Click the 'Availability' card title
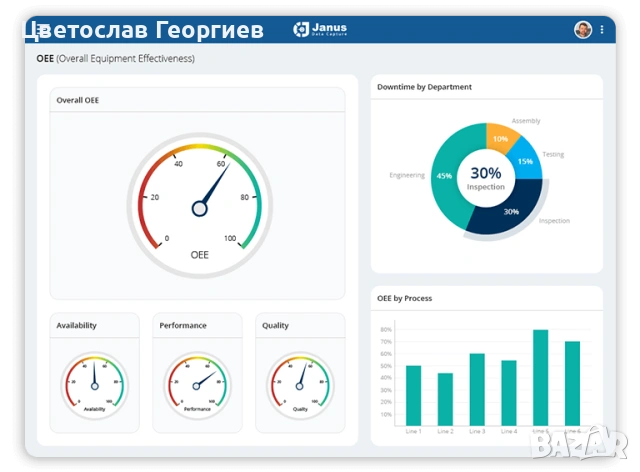Image resolution: width=640 pixels, height=472 pixels. coord(76,325)
